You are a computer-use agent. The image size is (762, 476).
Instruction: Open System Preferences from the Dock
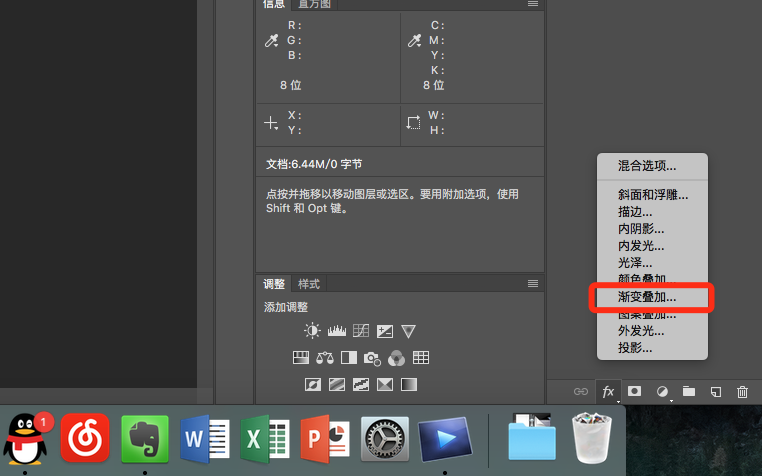pos(385,439)
